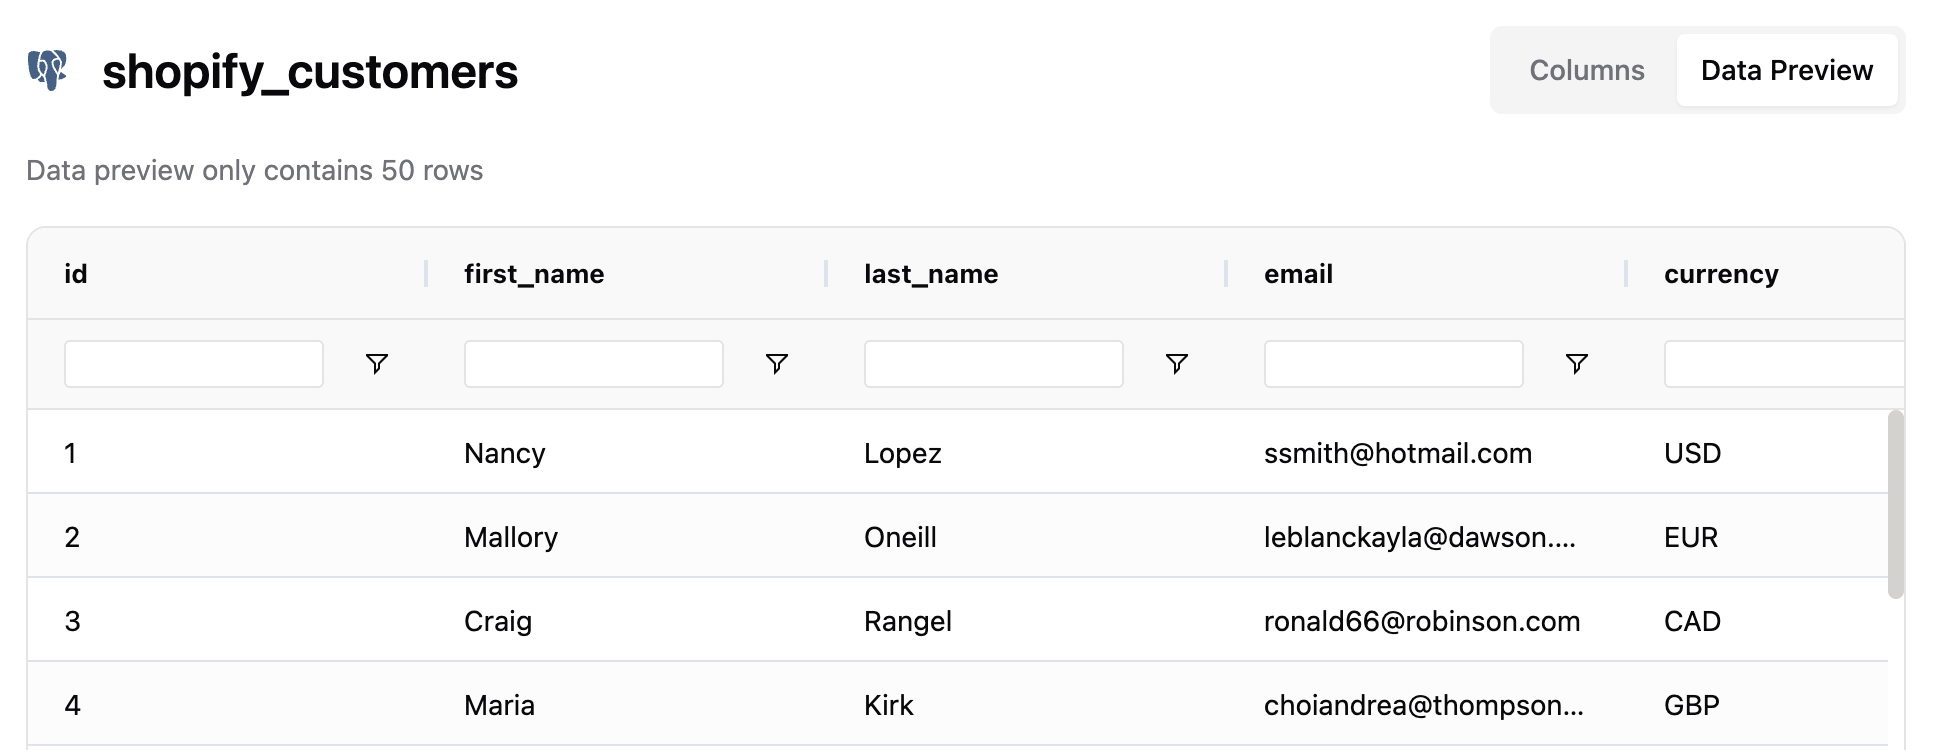Select id cell '2' in Mallory row
1950x750 pixels.
(x=72, y=537)
